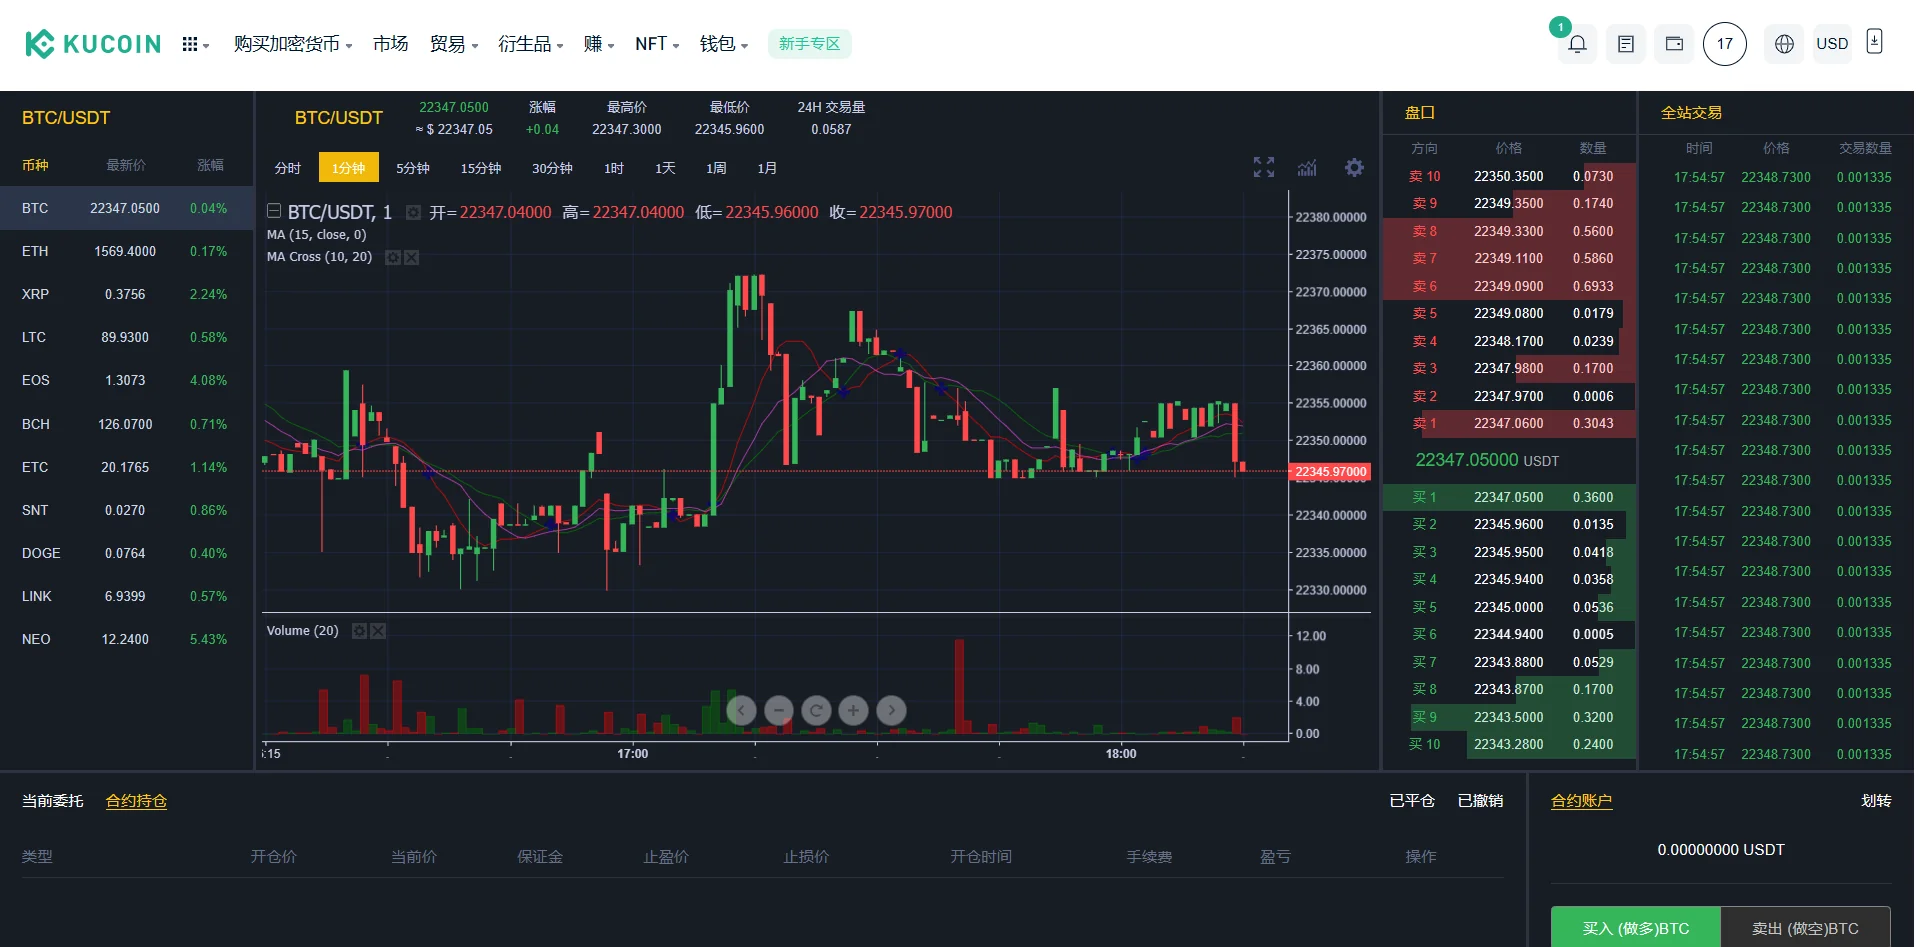This screenshot has height=947, width=1920.
Task: Open the language globe selector
Action: pyautogui.click(x=1784, y=44)
